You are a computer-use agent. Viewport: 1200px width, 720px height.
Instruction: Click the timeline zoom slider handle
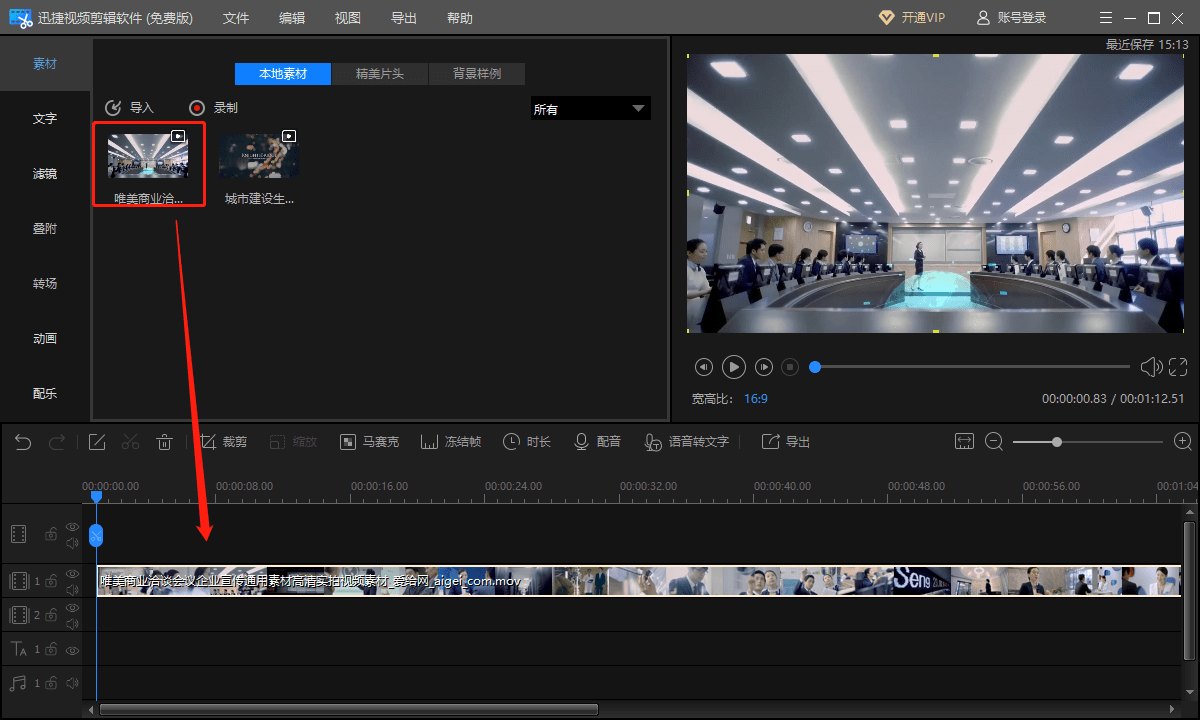pos(1056,442)
